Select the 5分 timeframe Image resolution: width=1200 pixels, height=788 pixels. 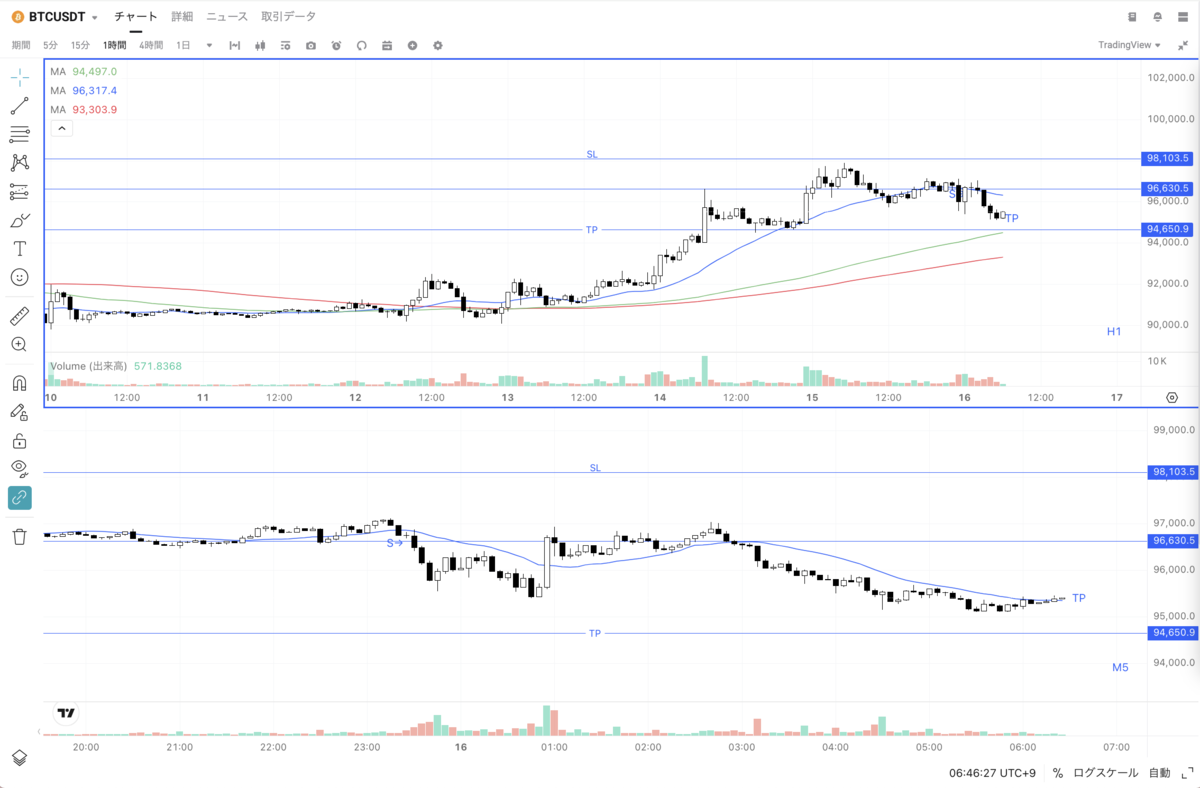[50, 45]
